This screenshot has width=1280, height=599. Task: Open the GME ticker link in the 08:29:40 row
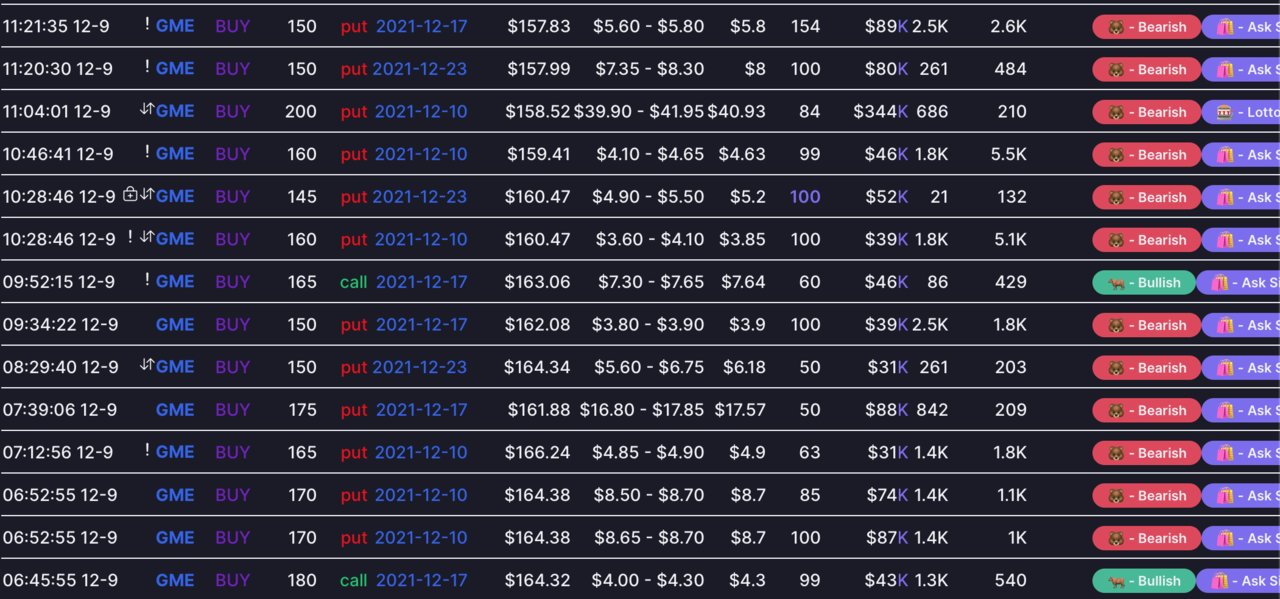[175, 367]
